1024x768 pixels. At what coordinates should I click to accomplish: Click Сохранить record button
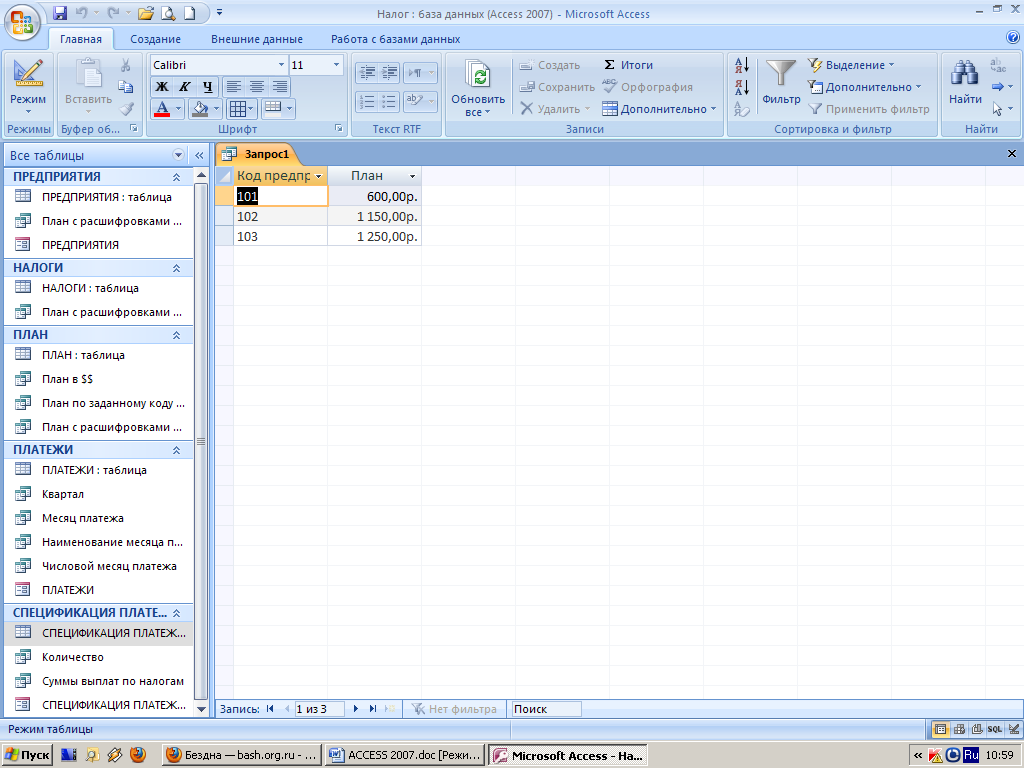pos(557,87)
